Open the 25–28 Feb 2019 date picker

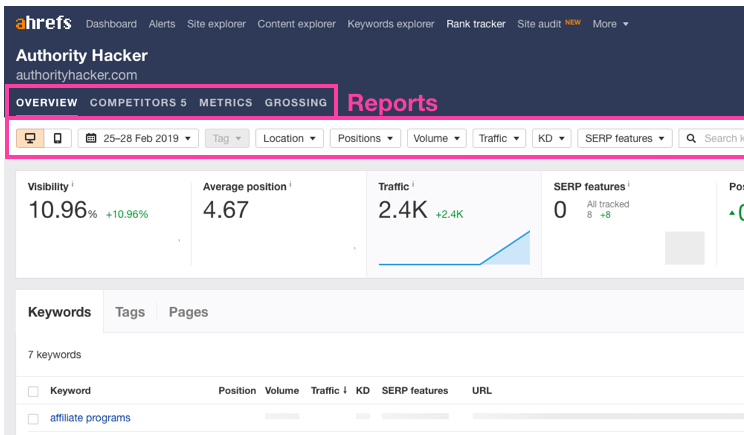click(x=138, y=138)
